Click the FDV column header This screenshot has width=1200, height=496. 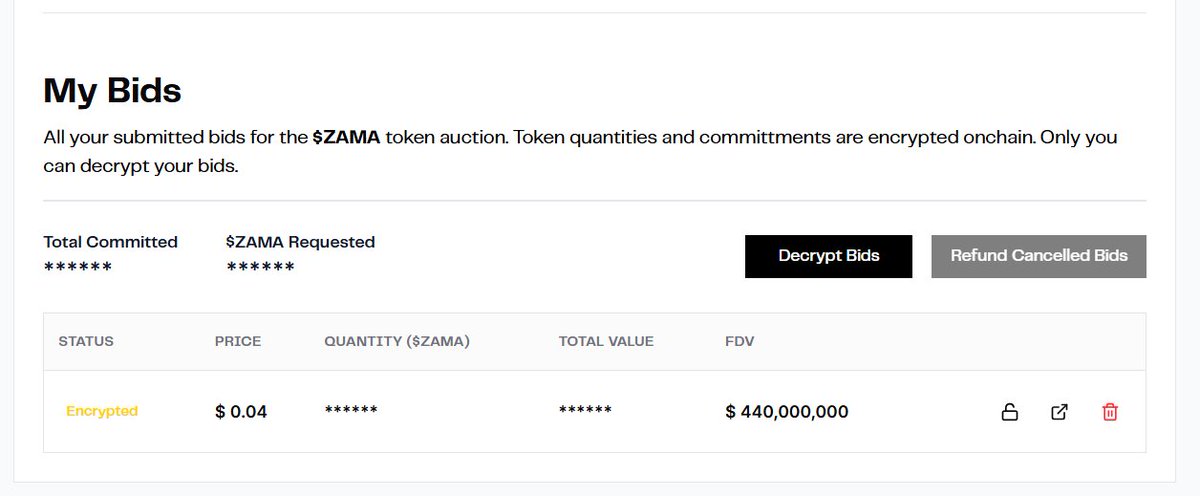(740, 341)
